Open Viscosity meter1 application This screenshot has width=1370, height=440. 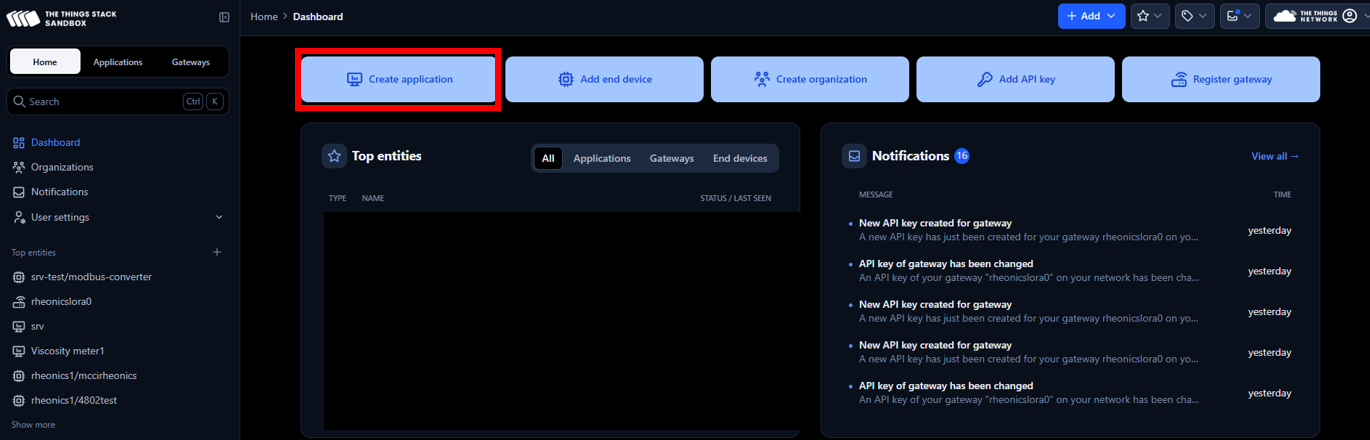click(x=67, y=351)
